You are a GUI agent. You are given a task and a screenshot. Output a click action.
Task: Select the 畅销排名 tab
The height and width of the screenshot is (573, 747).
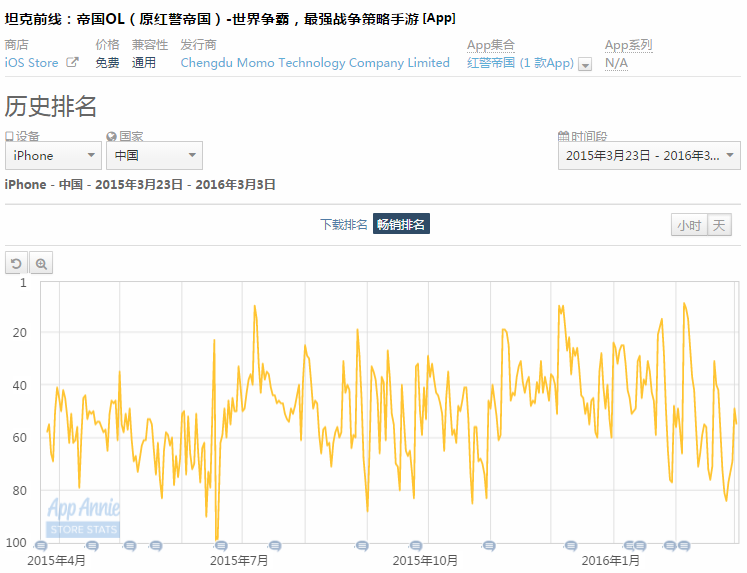click(x=401, y=224)
